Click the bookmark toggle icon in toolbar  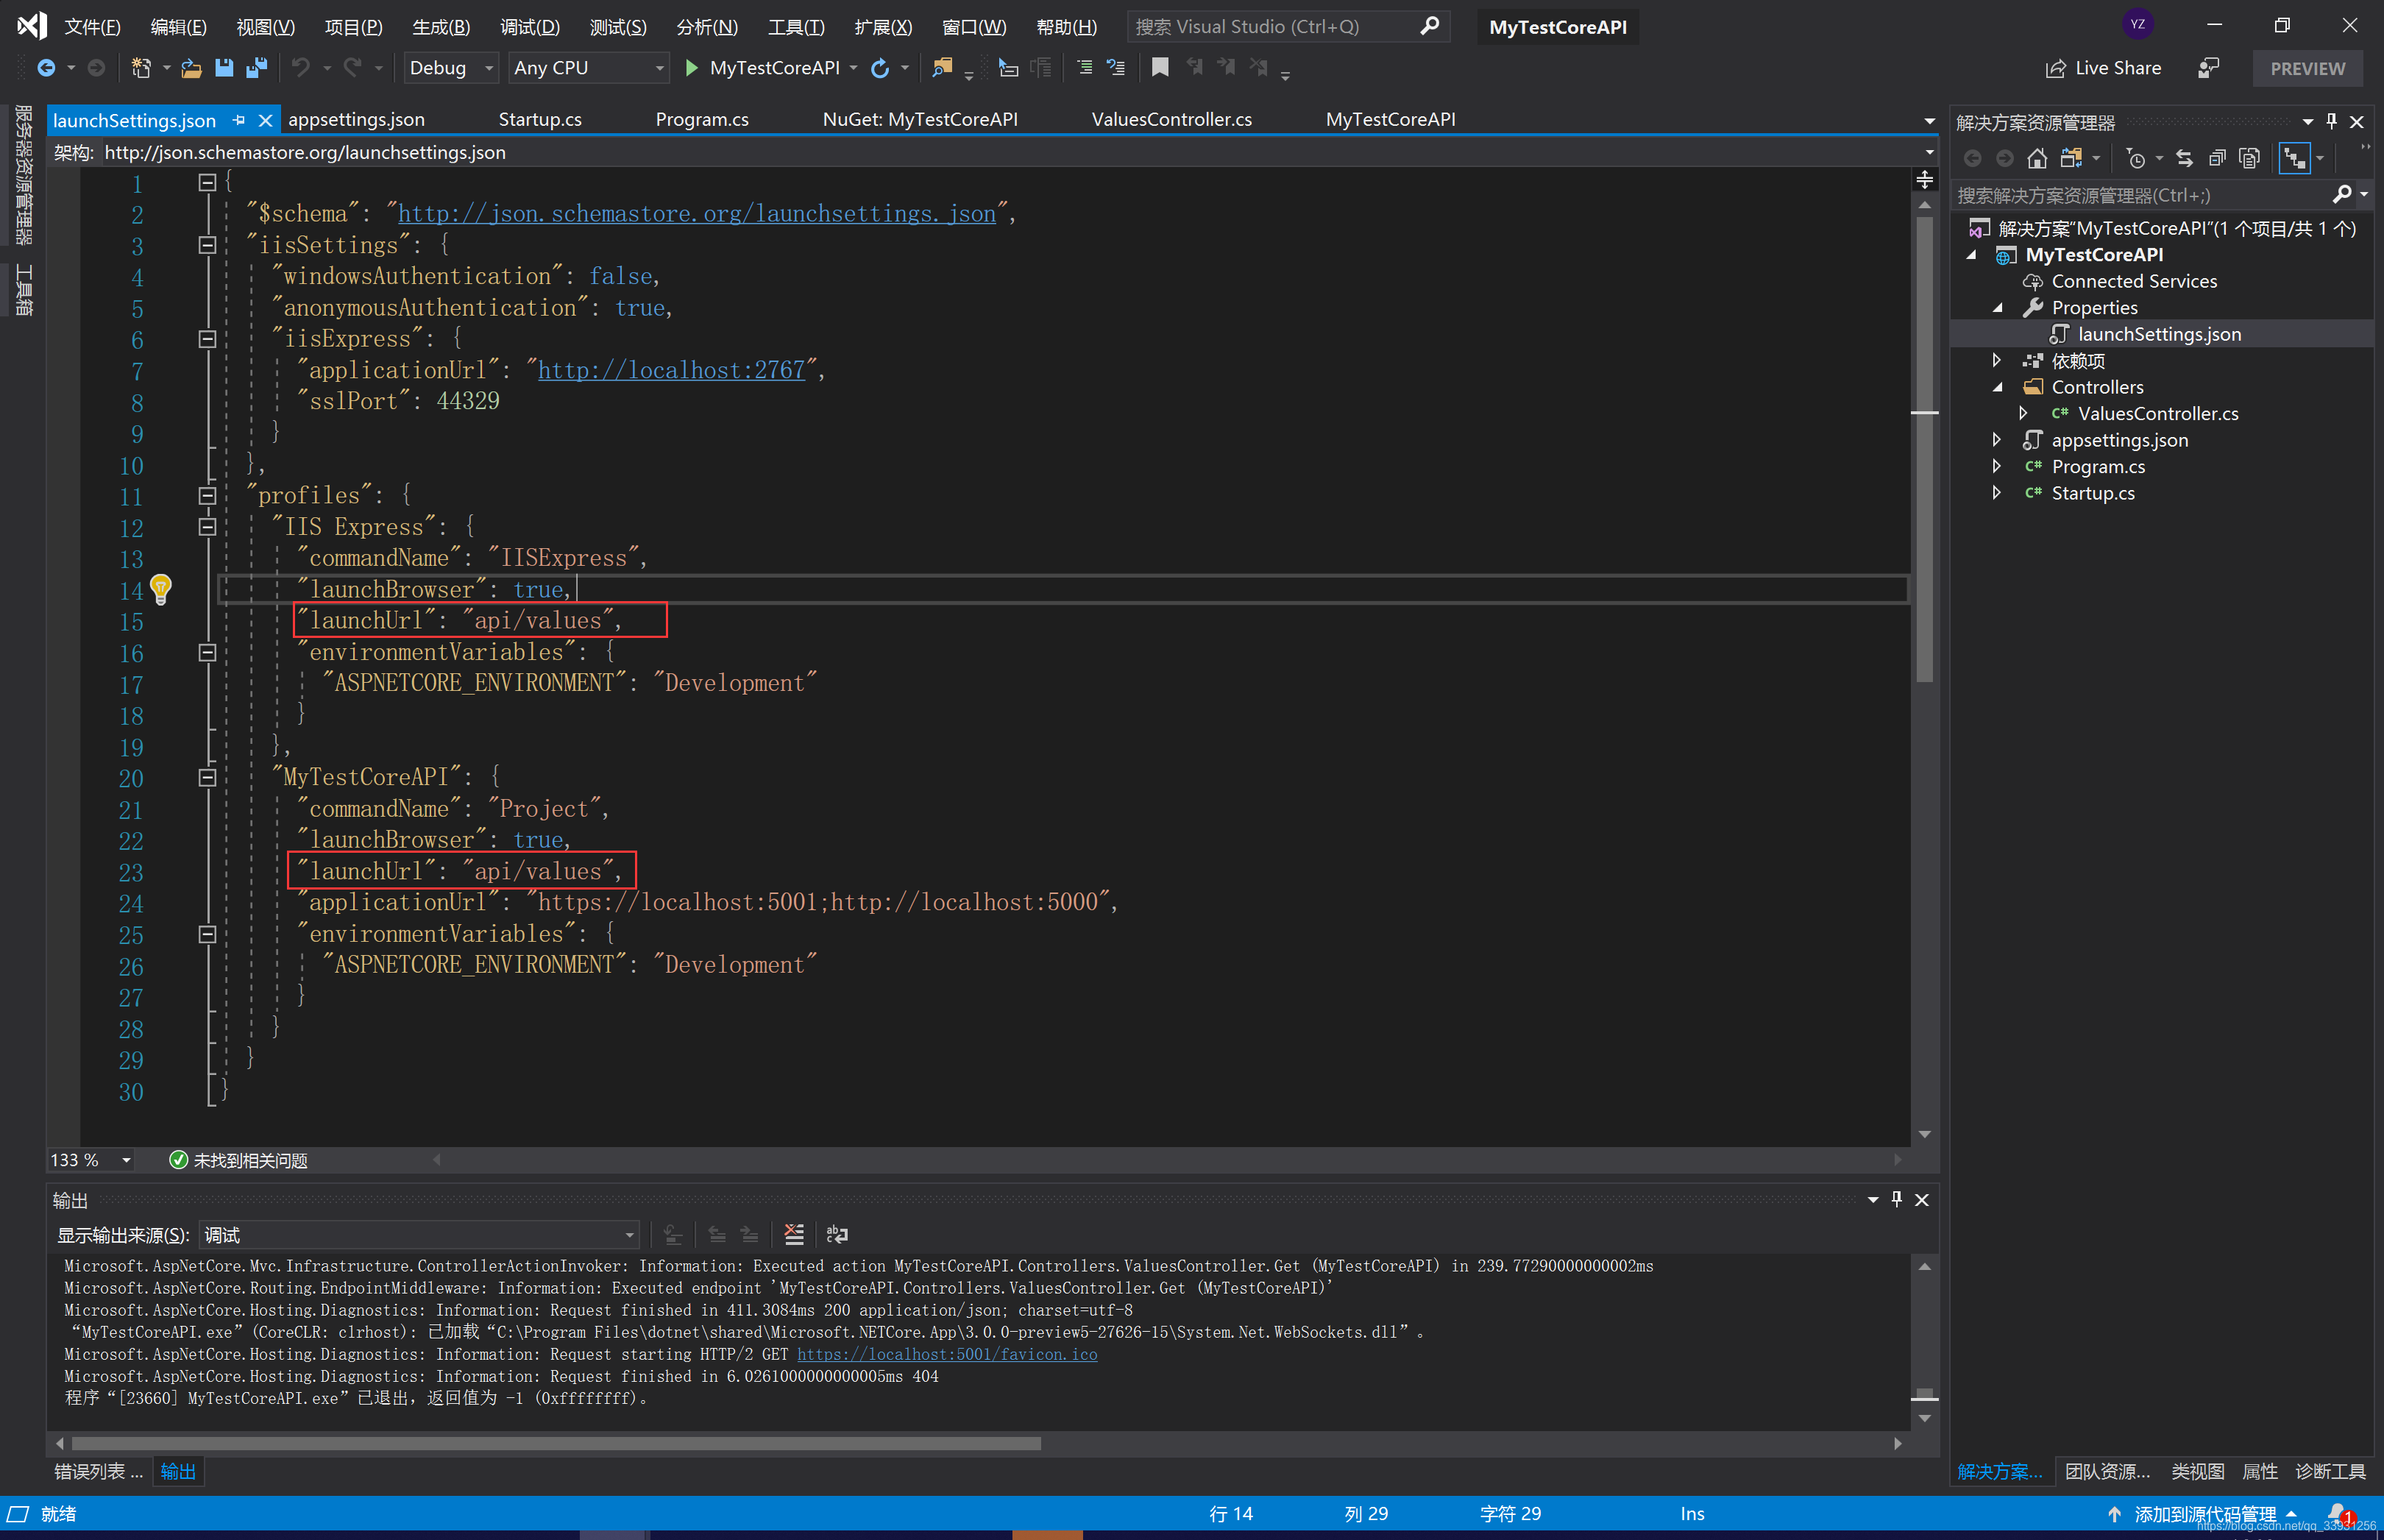(x=1160, y=68)
